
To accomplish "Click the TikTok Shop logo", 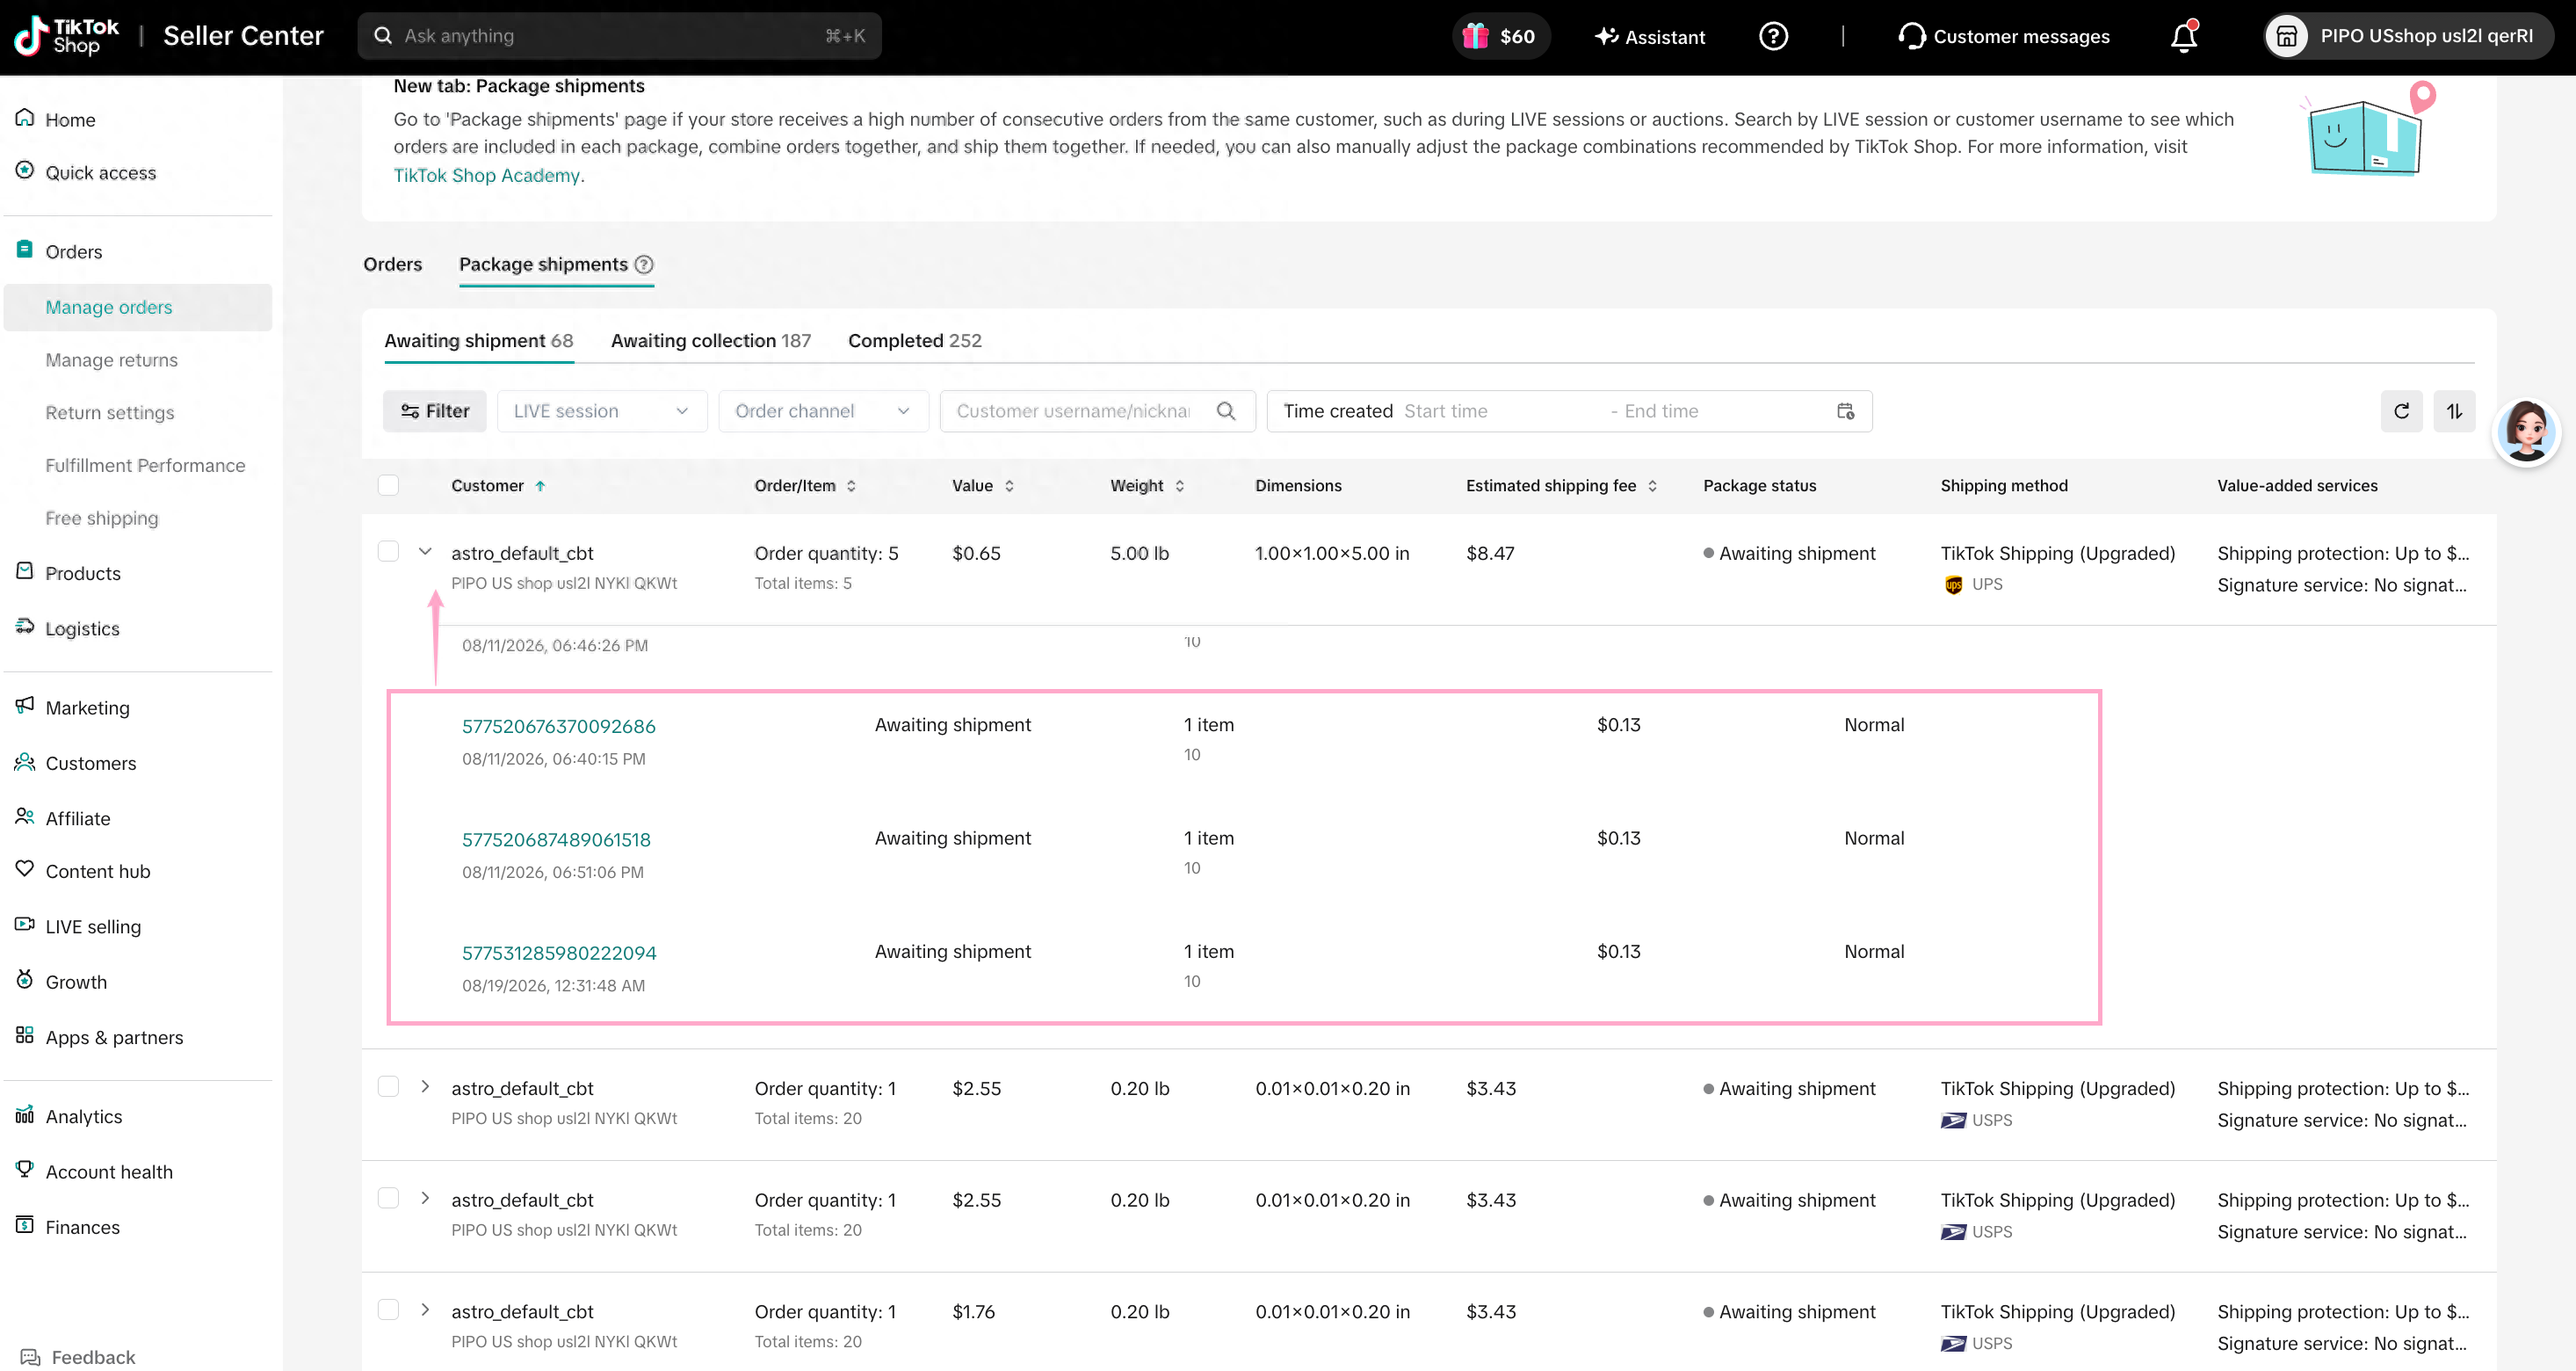I will (x=66, y=36).
